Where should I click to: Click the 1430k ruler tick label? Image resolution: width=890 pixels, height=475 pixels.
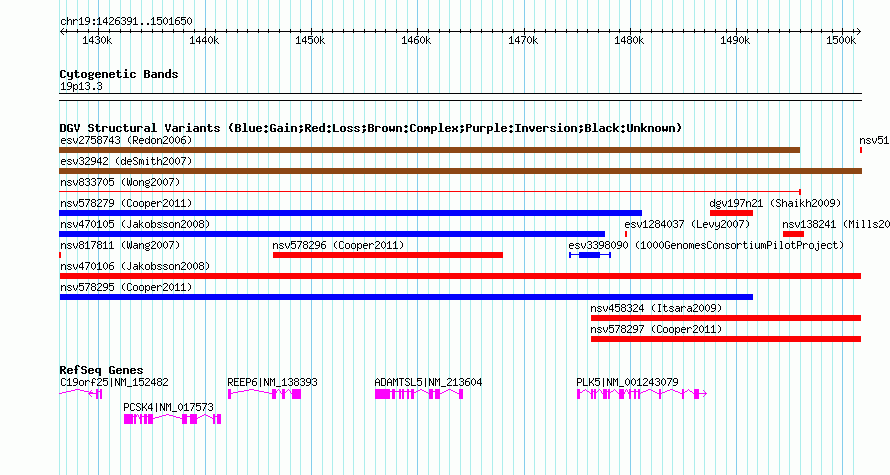point(97,40)
